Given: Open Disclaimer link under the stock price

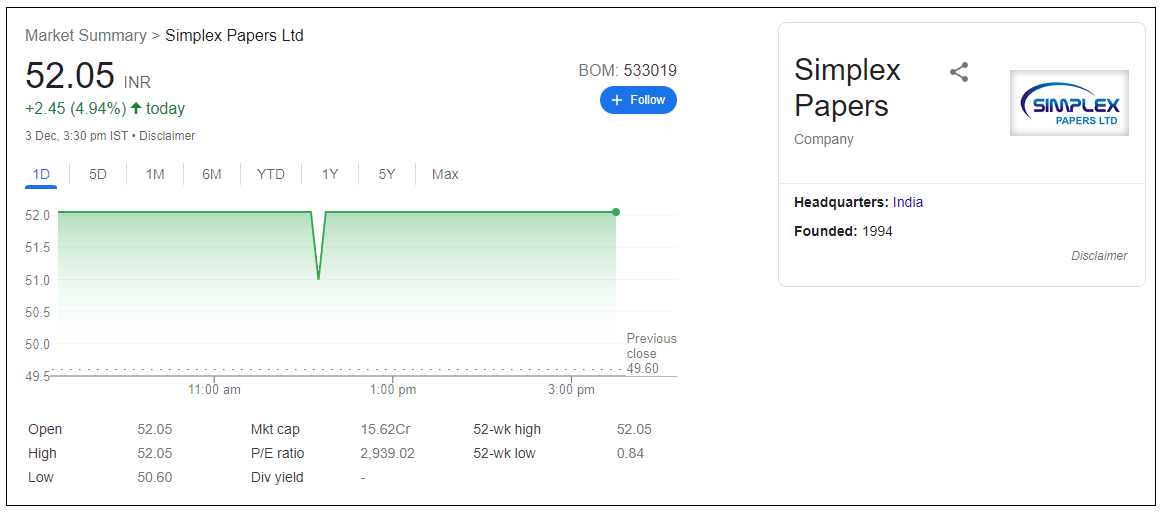Looking at the screenshot, I should point(167,136).
